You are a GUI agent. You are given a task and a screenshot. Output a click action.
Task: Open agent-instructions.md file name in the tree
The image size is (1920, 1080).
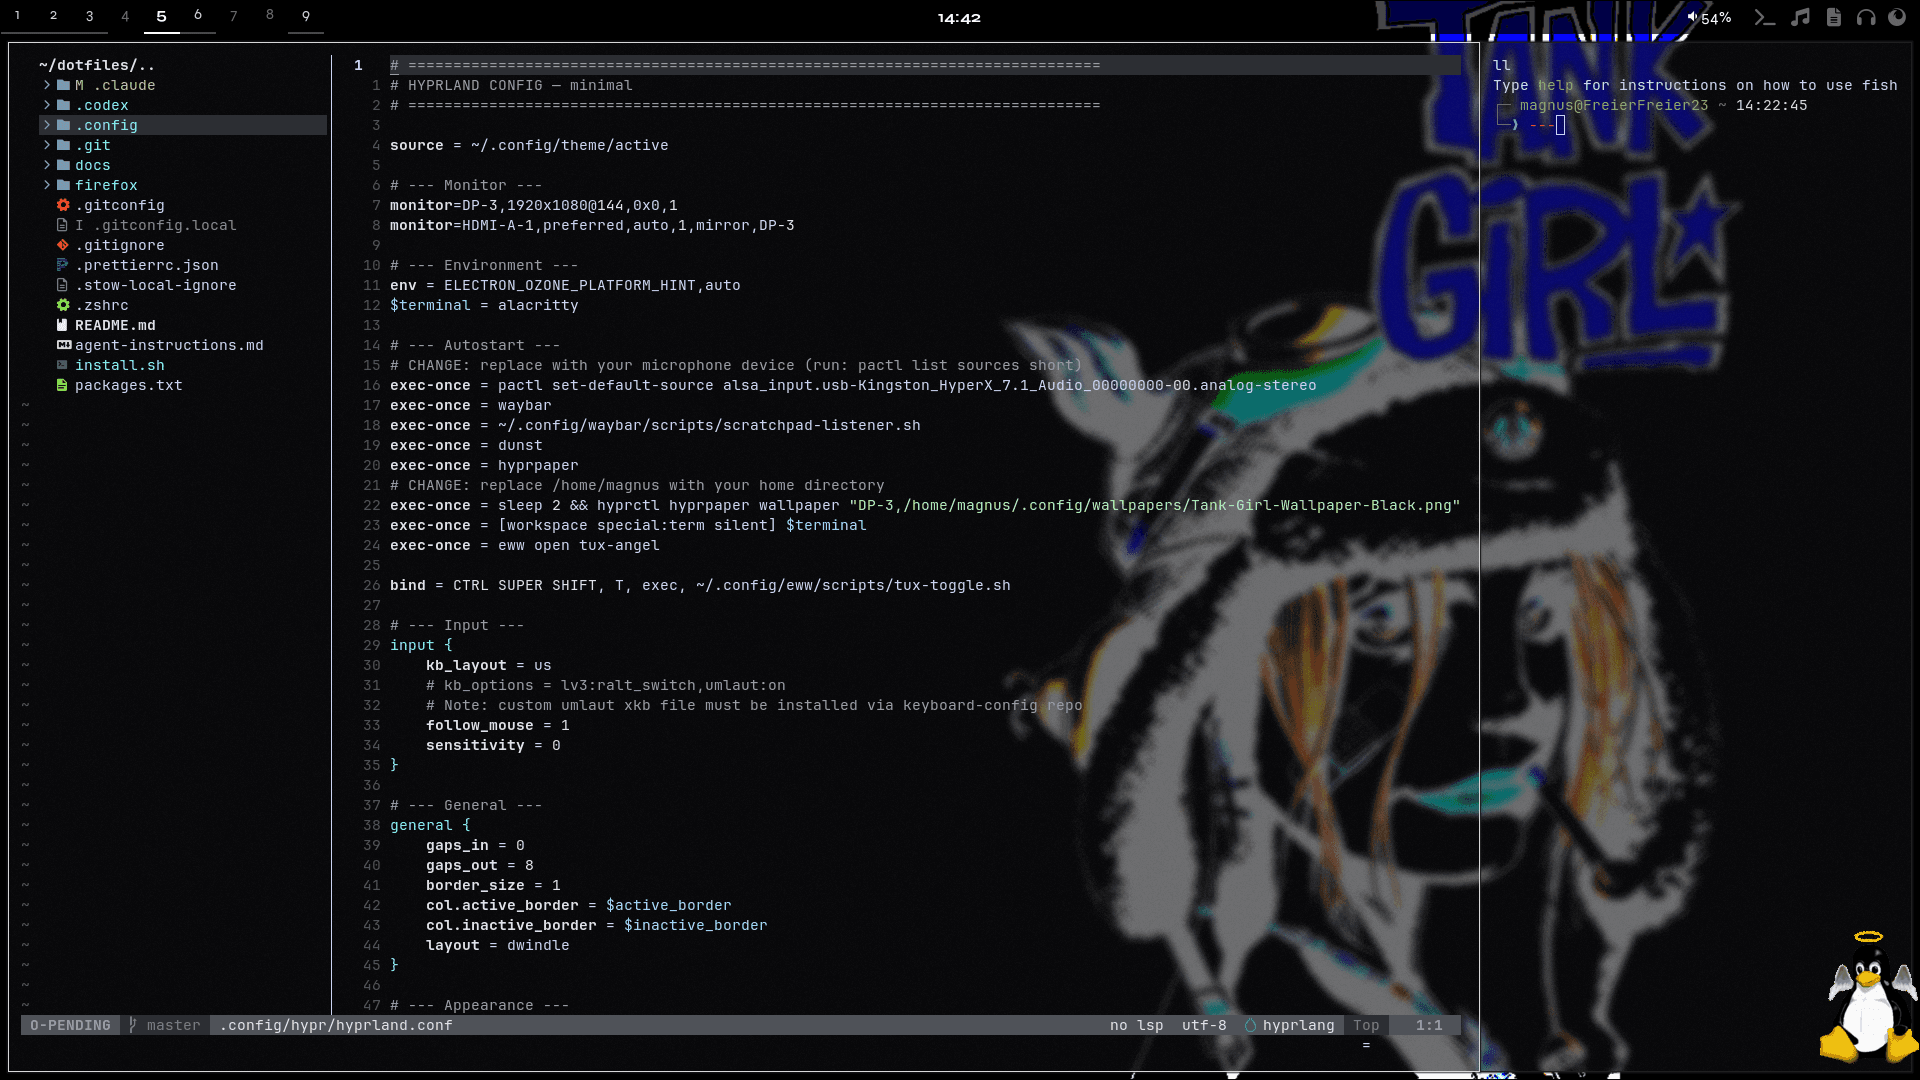pos(169,345)
